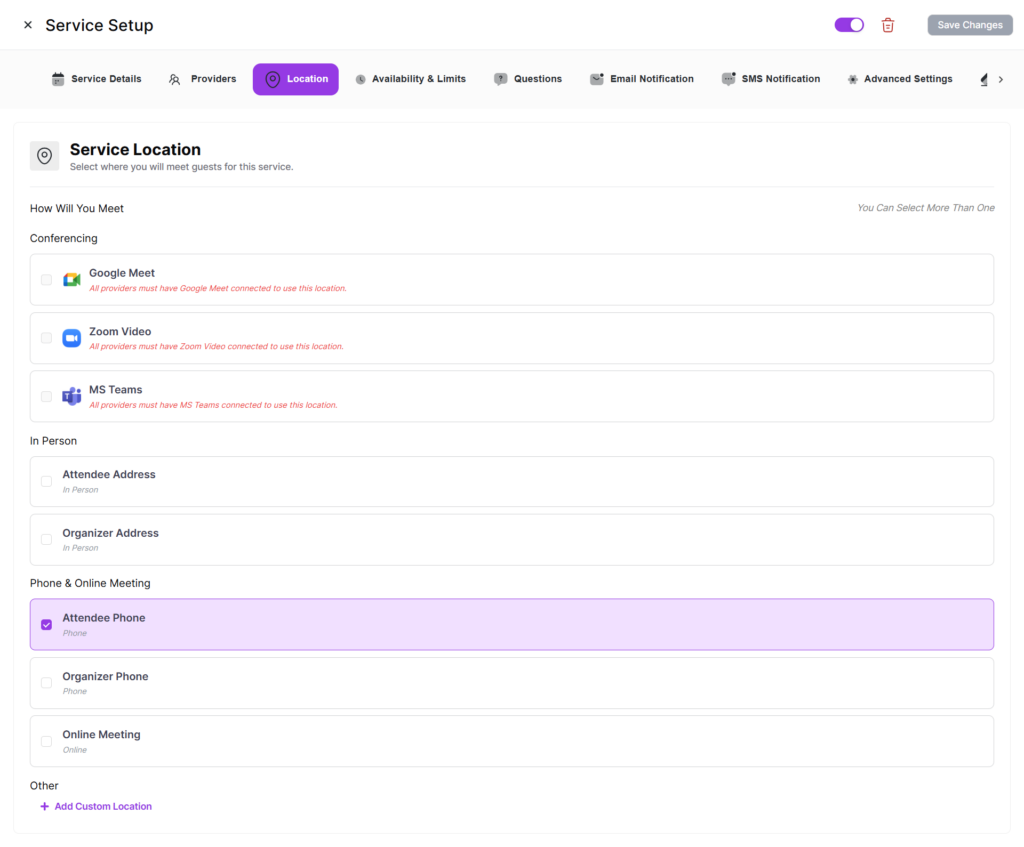The width and height of the screenshot is (1024, 847).
Task: Click the map pin icon beside Service Location
Action: [45, 156]
